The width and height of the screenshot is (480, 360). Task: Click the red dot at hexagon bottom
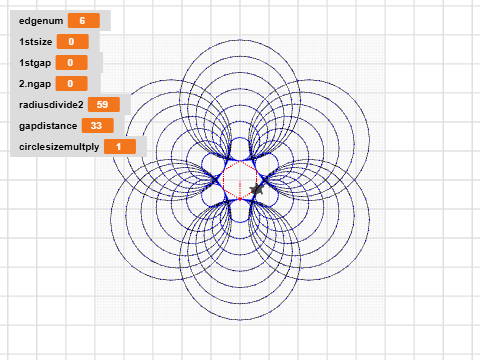point(240,199)
